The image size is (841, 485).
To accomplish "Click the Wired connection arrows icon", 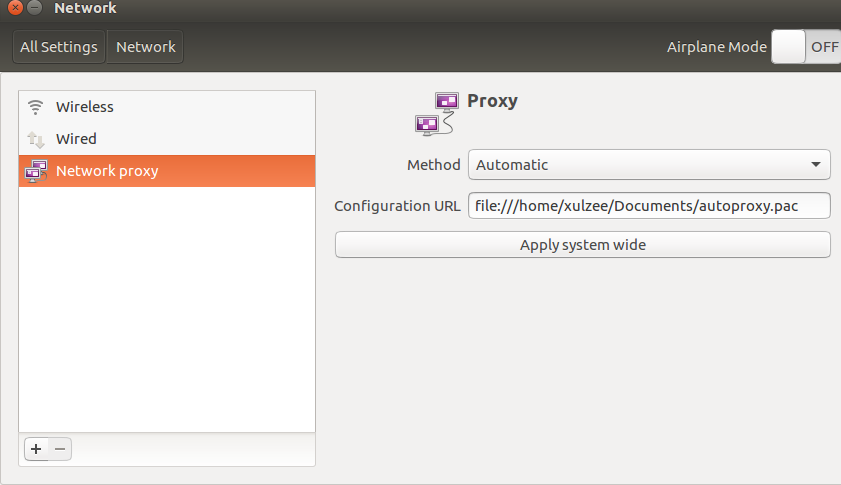I will click(x=36, y=139).
